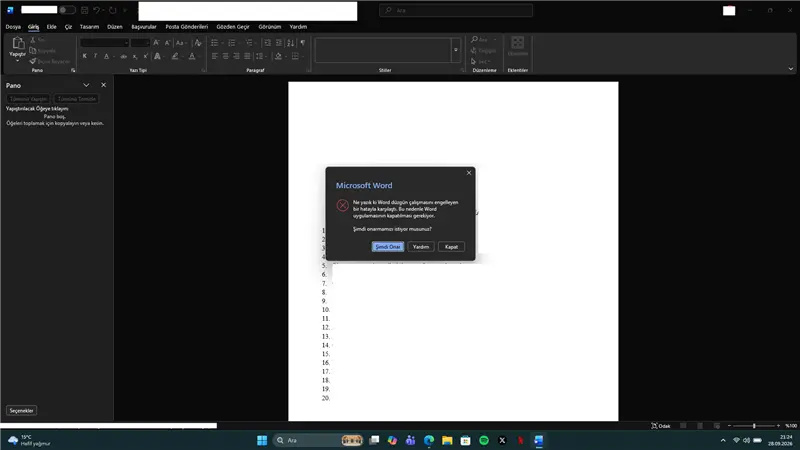The height and width of the screenshot is (450, 800).
Task: Toggle underline formatting
Action: click(x=107, y=56)
